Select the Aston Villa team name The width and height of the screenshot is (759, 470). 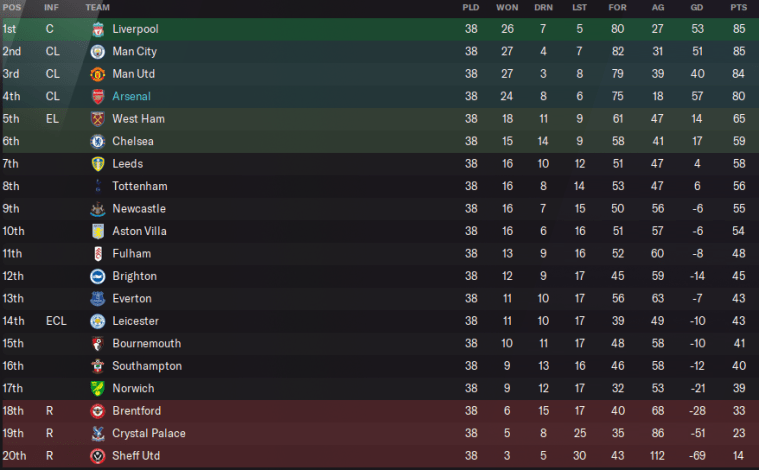click(x=139, y=231)
